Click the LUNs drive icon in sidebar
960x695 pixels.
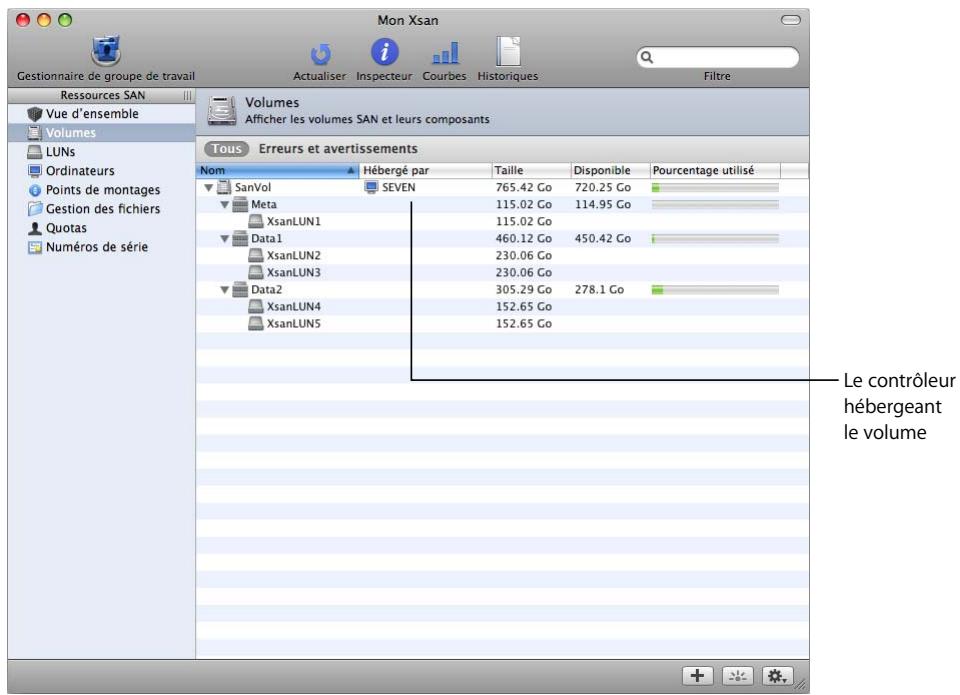point(35,152)
